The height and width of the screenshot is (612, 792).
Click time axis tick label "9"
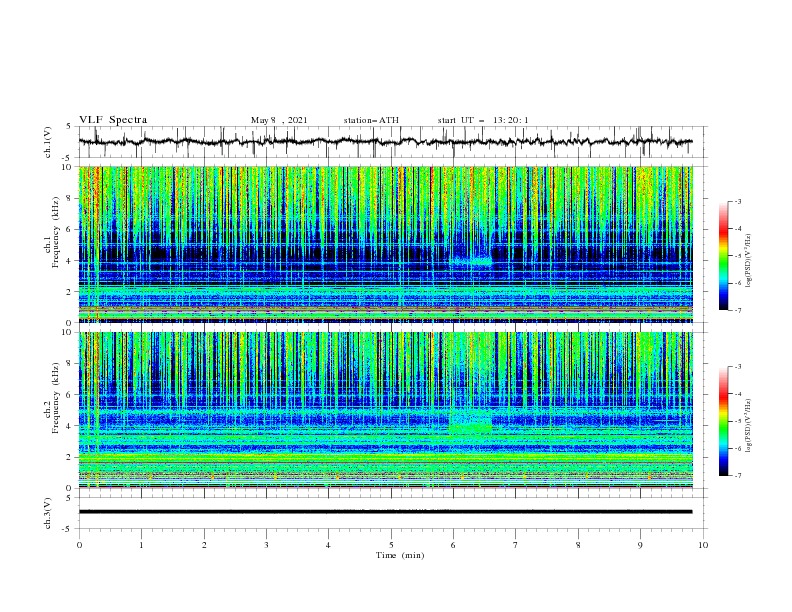[x=640, y=545]
